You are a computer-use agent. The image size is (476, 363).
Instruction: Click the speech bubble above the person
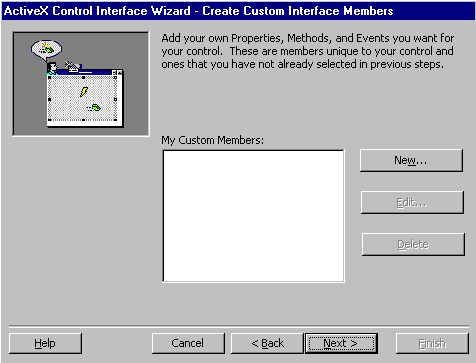click(46, 50)
